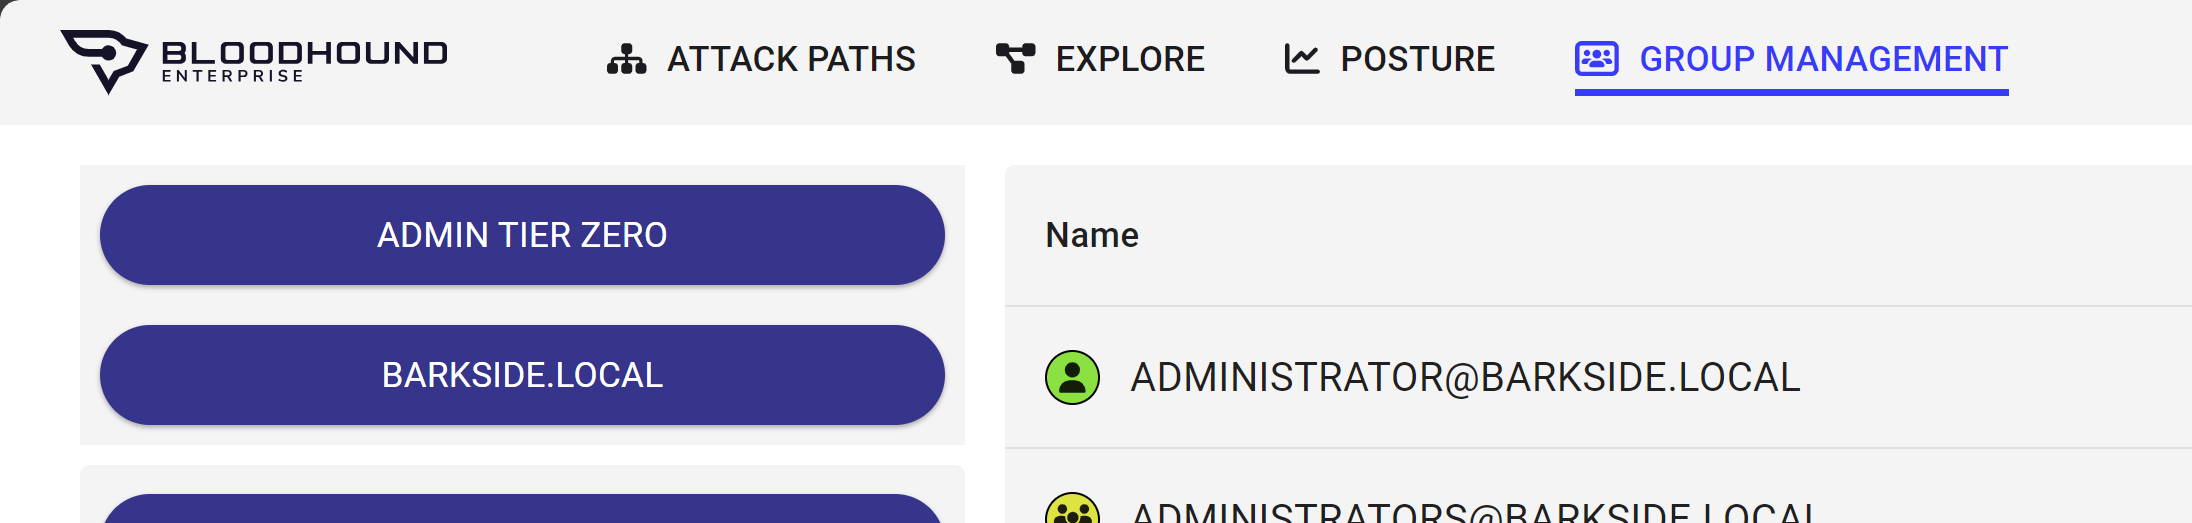Select the ADMINISTRATOR@BARKSIDE.LOCAL row

click(1598, 377)
